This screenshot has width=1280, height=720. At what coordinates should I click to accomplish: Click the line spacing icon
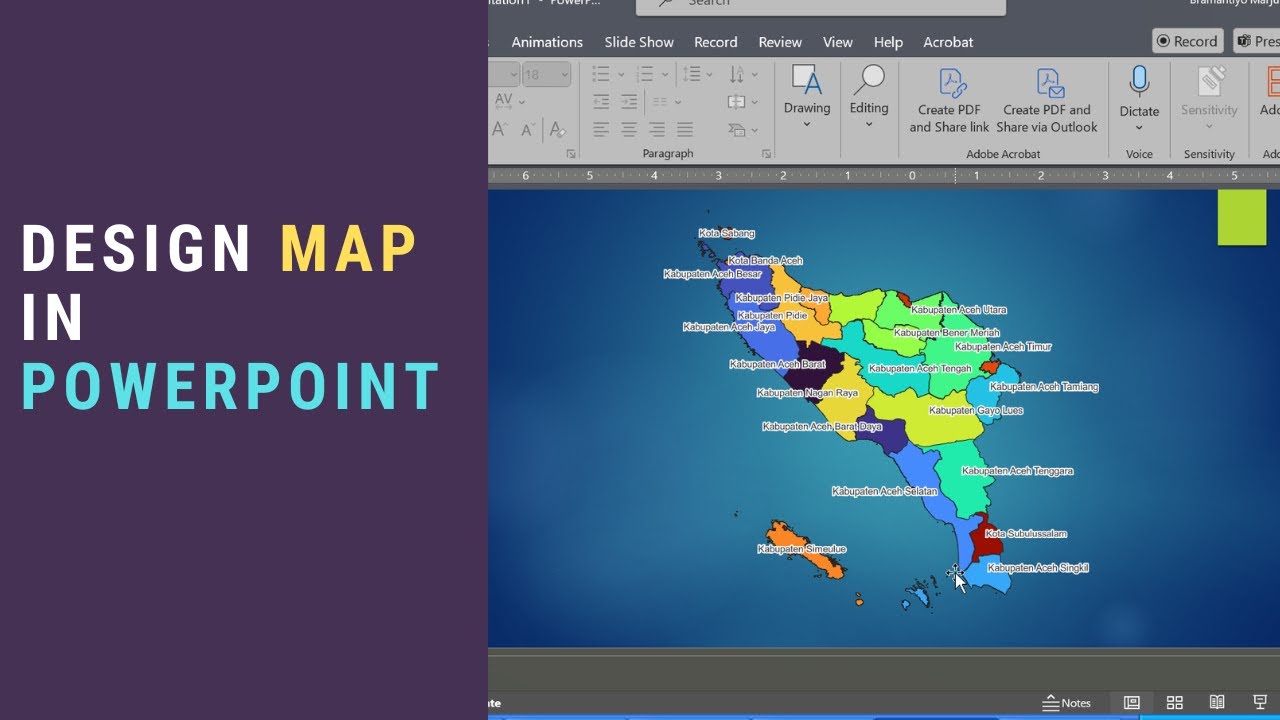click(691, 74)
